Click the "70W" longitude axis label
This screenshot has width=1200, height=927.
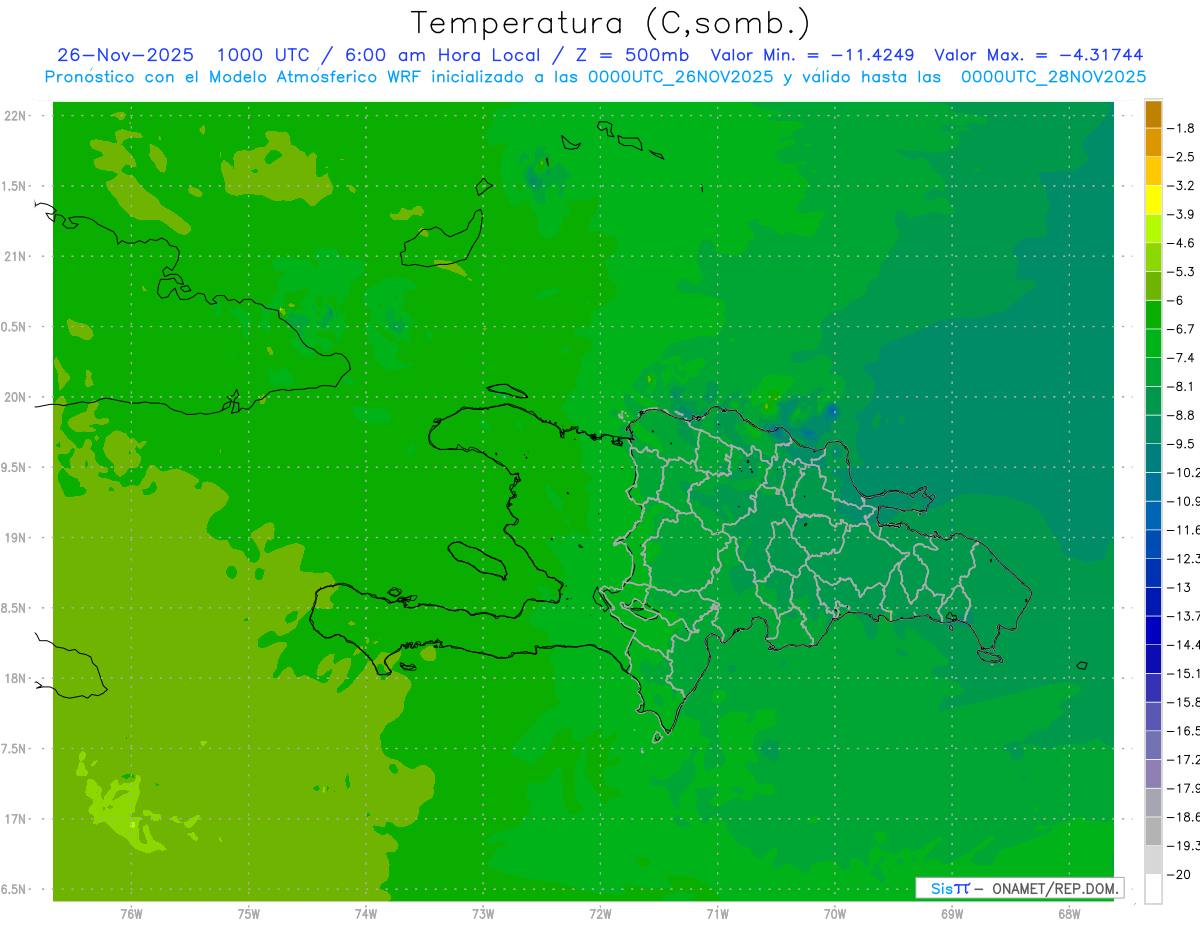coord(835,914)
